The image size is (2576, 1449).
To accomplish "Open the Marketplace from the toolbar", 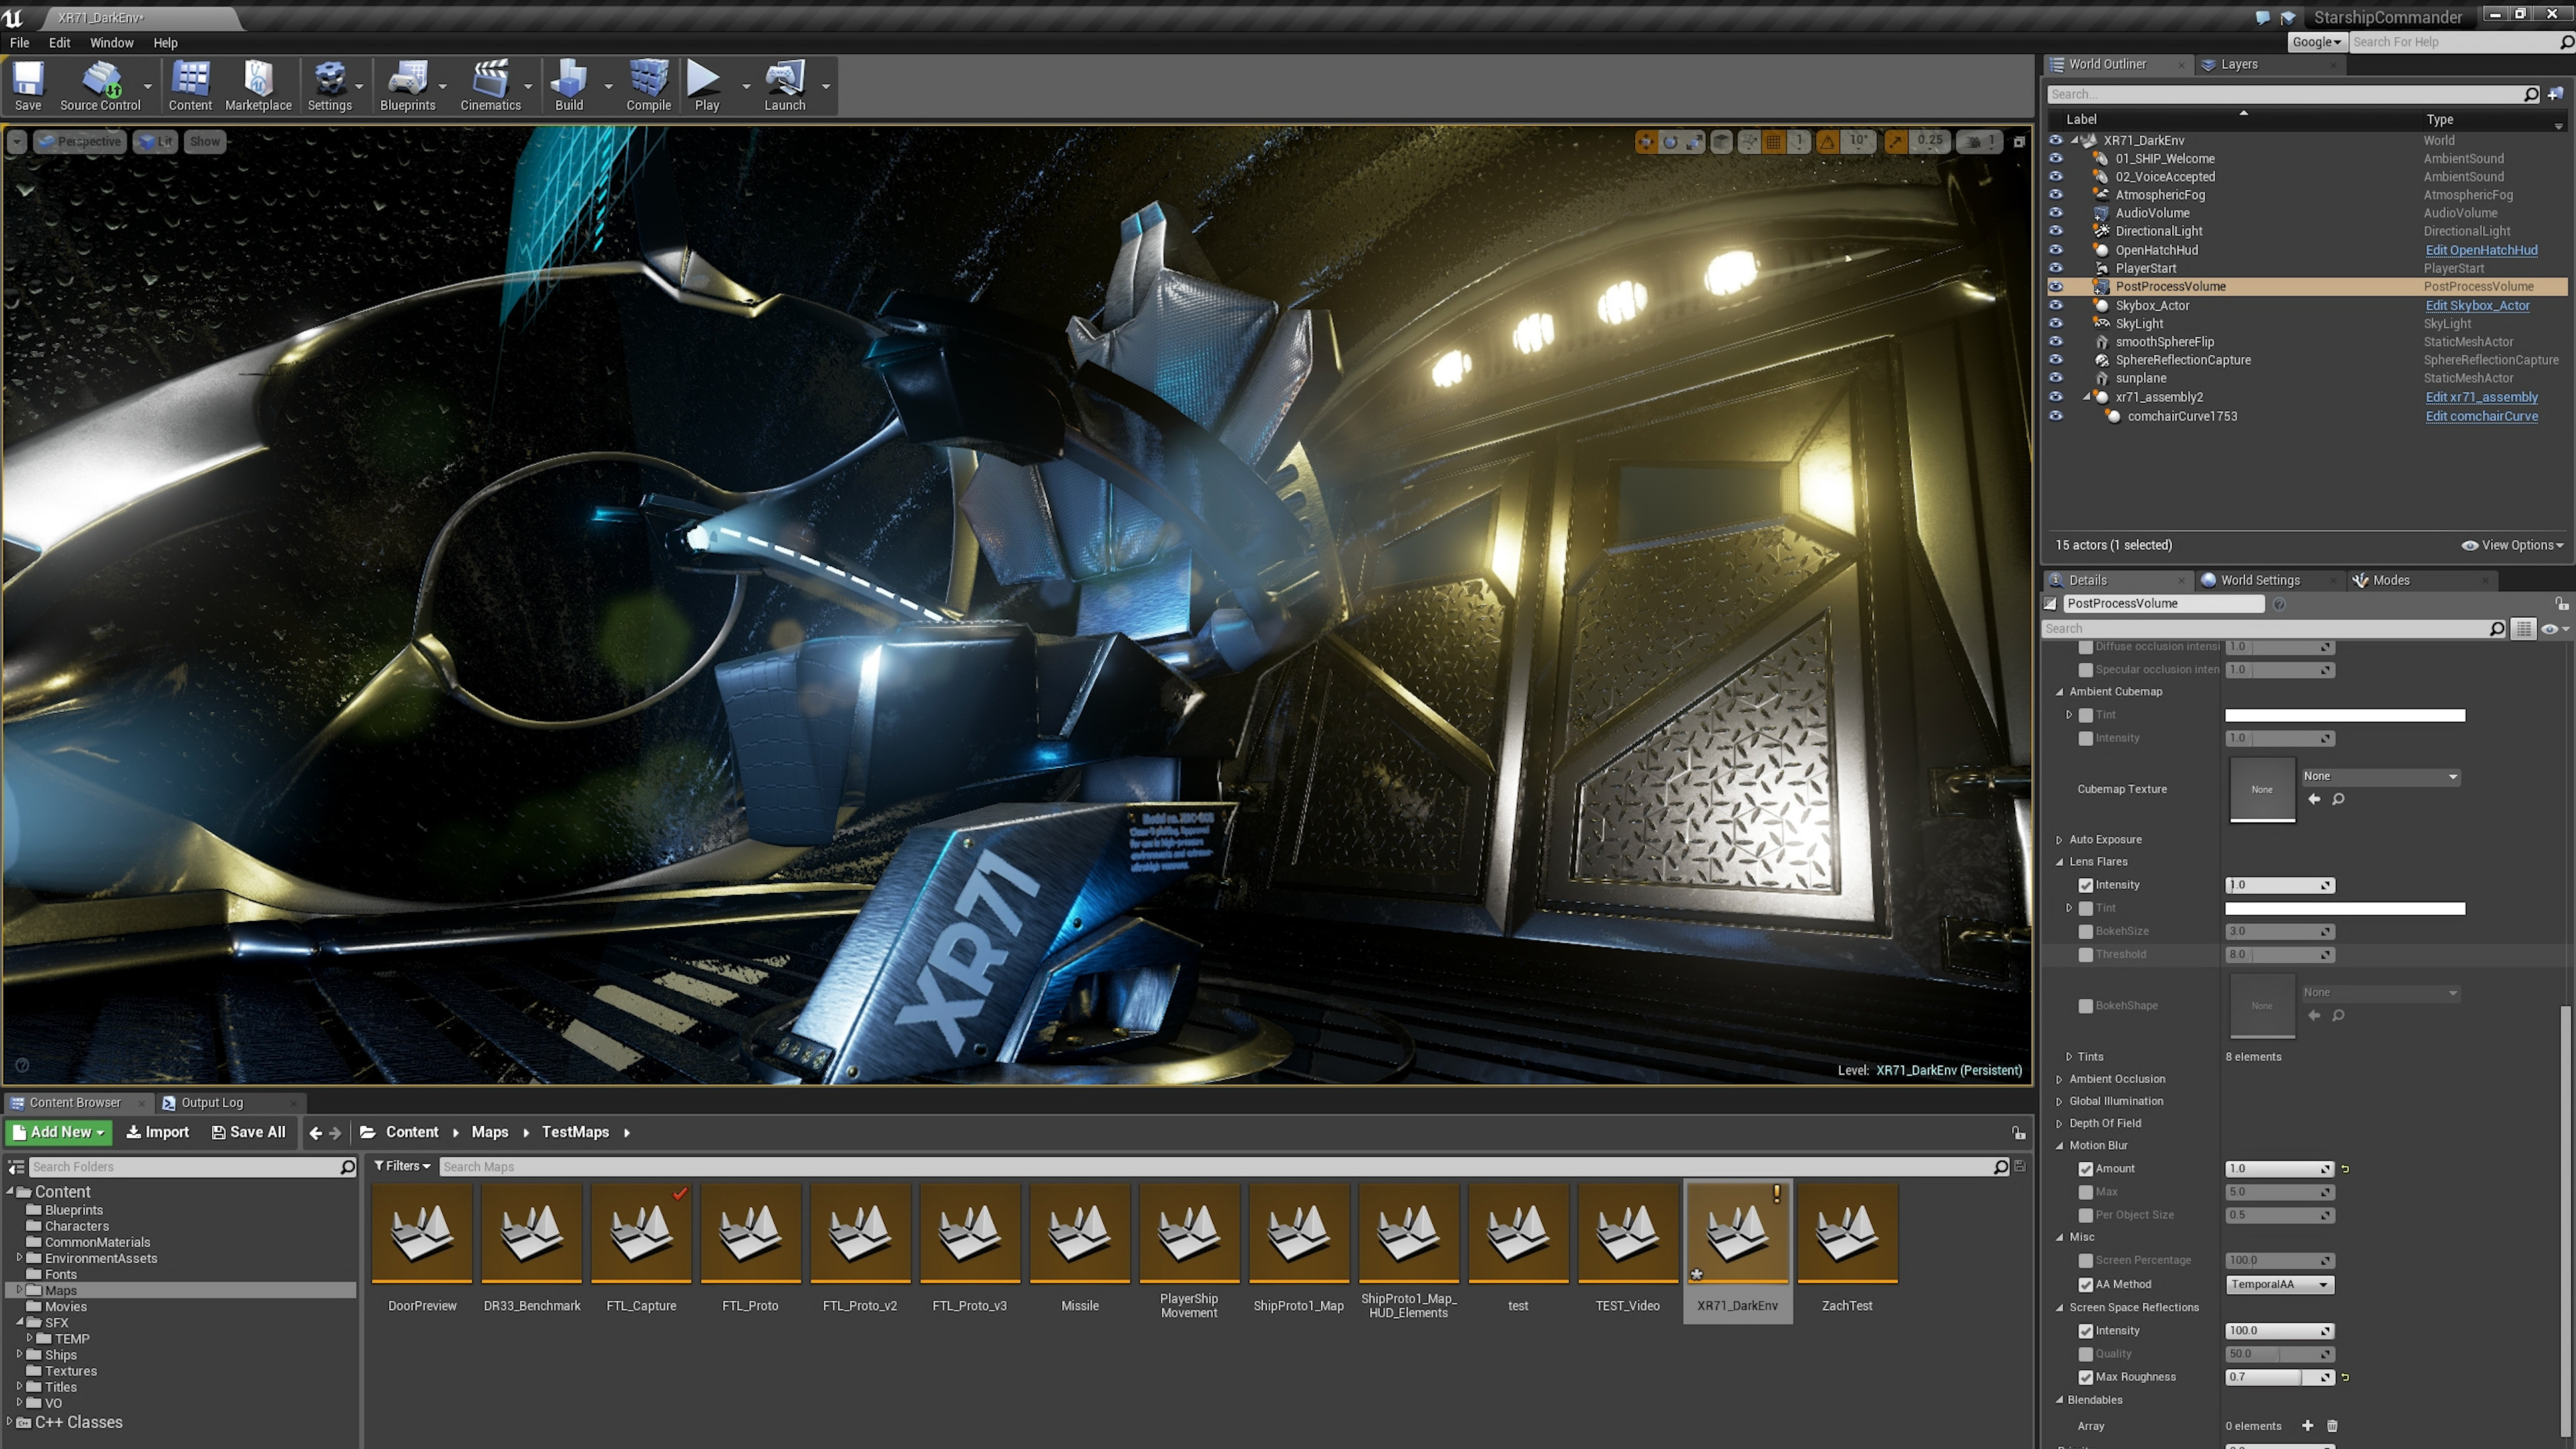I will tap(258, 85).
